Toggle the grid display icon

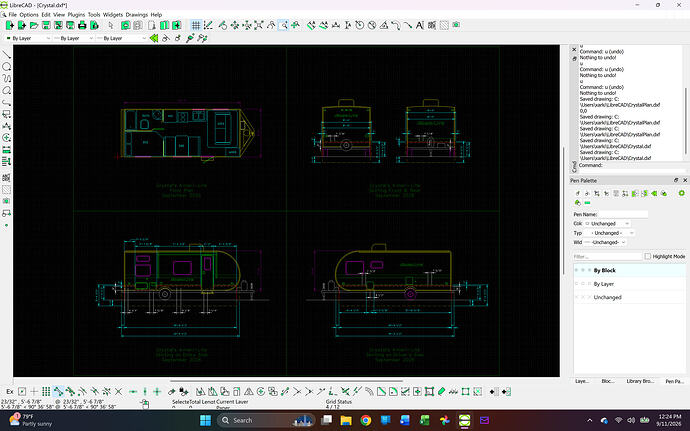(196, 26)
